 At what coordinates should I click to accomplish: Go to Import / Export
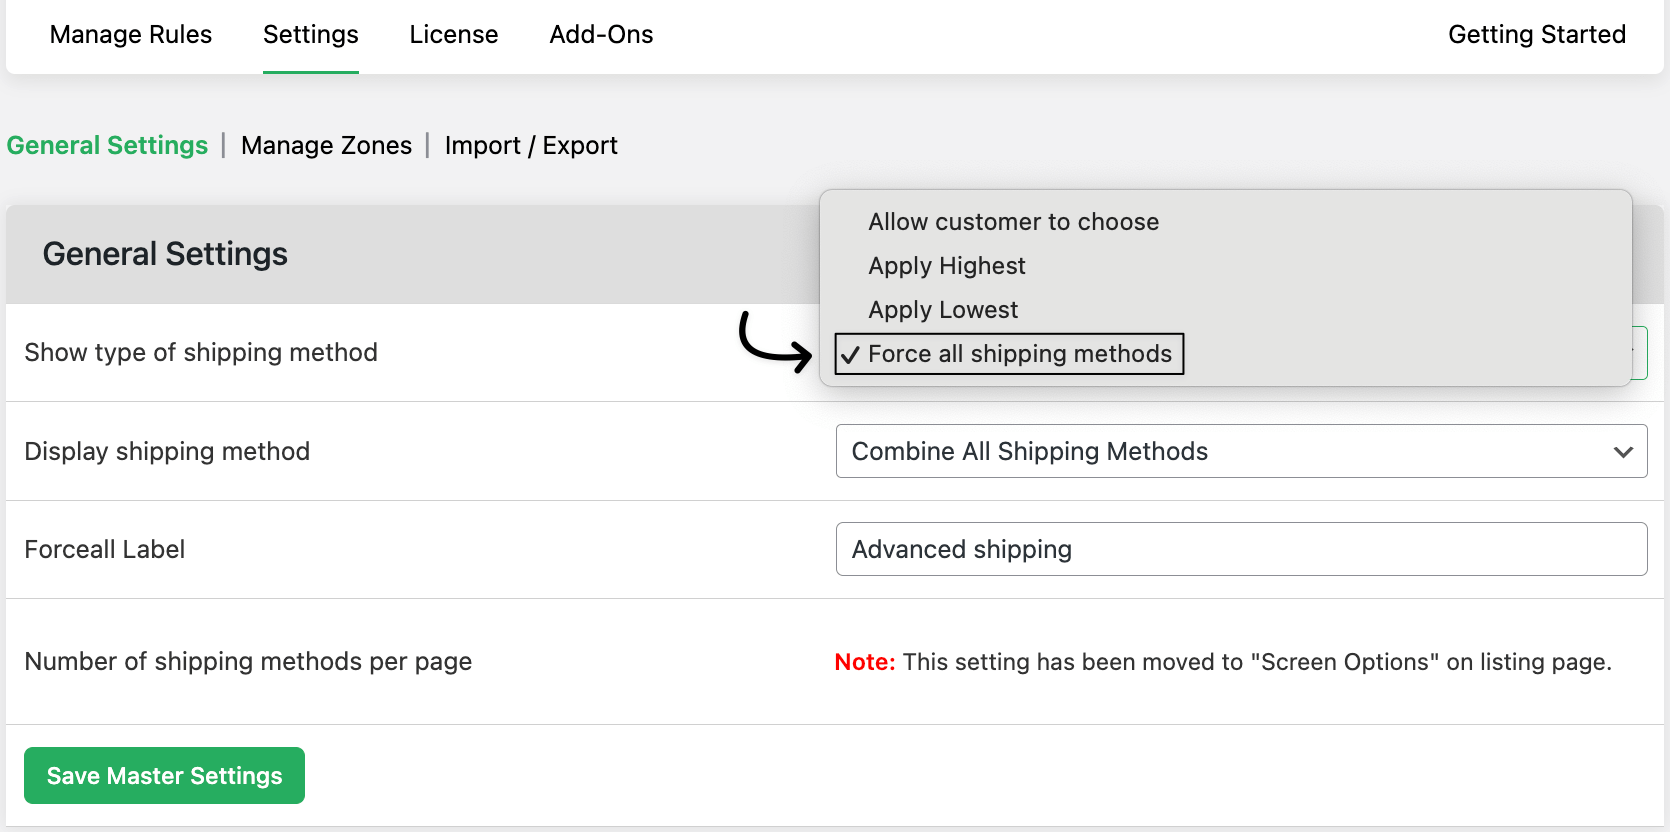[531, 146]
